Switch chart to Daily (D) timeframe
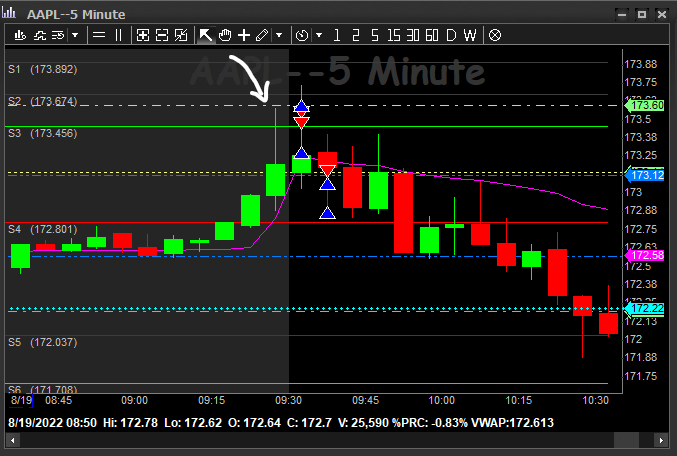Image resolution: width=677 pixels, height=456 pixels. 451,35
